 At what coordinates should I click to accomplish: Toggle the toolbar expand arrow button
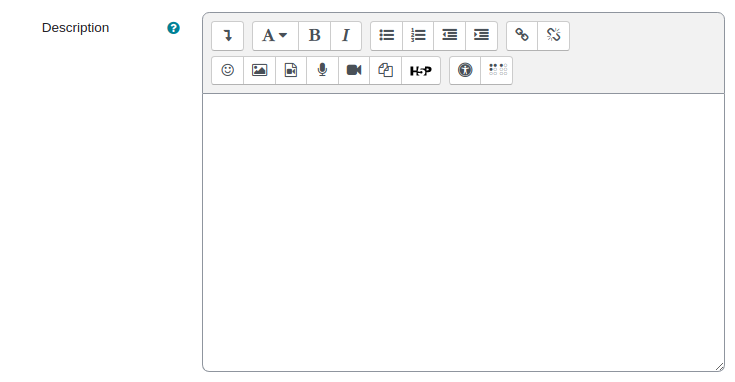[227, 36]
